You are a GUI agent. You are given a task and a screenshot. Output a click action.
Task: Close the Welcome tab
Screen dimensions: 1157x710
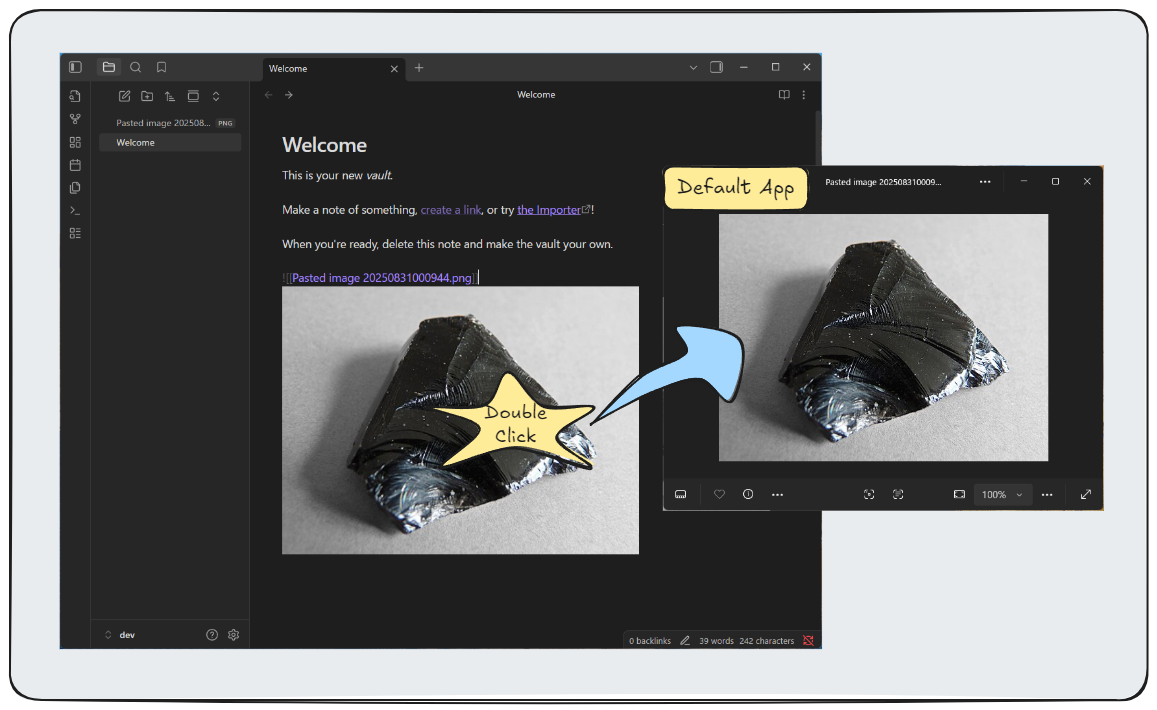[394, 69]
